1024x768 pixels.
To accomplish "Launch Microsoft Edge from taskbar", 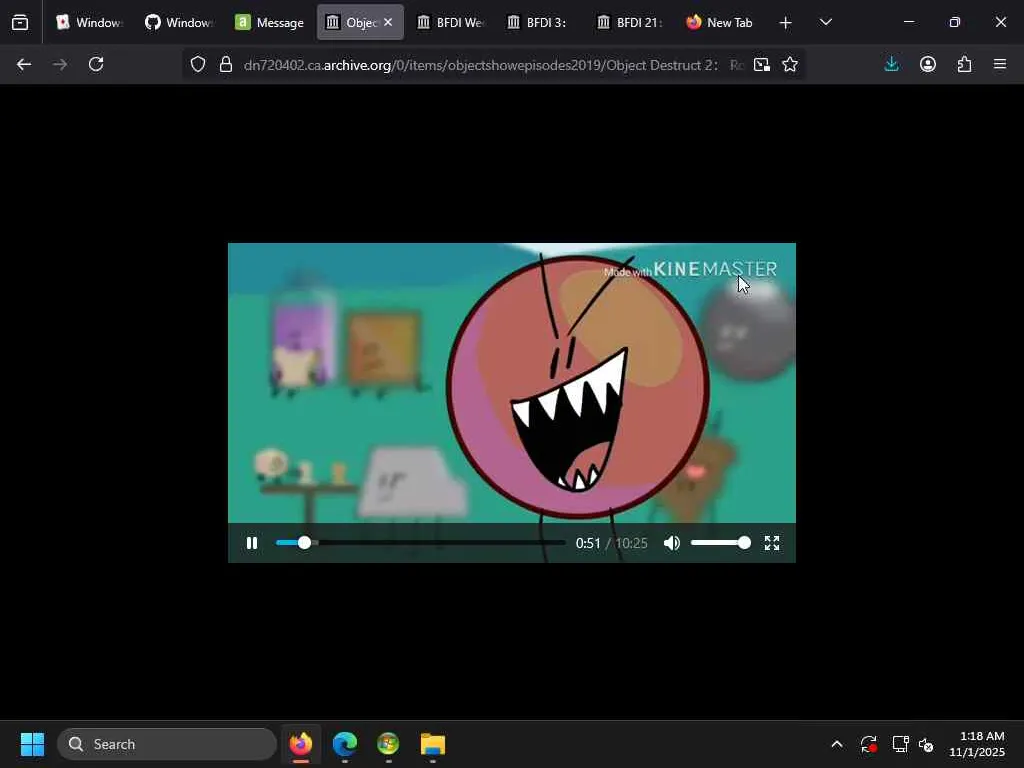I will click(345, 744).
